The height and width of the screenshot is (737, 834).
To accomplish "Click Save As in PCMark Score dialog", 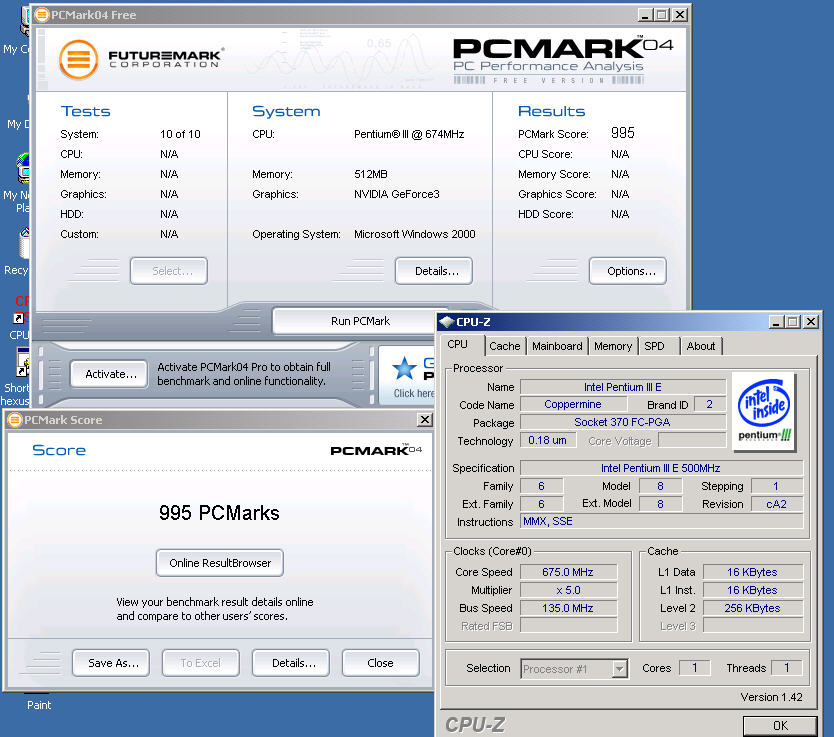I will (111, 663).
